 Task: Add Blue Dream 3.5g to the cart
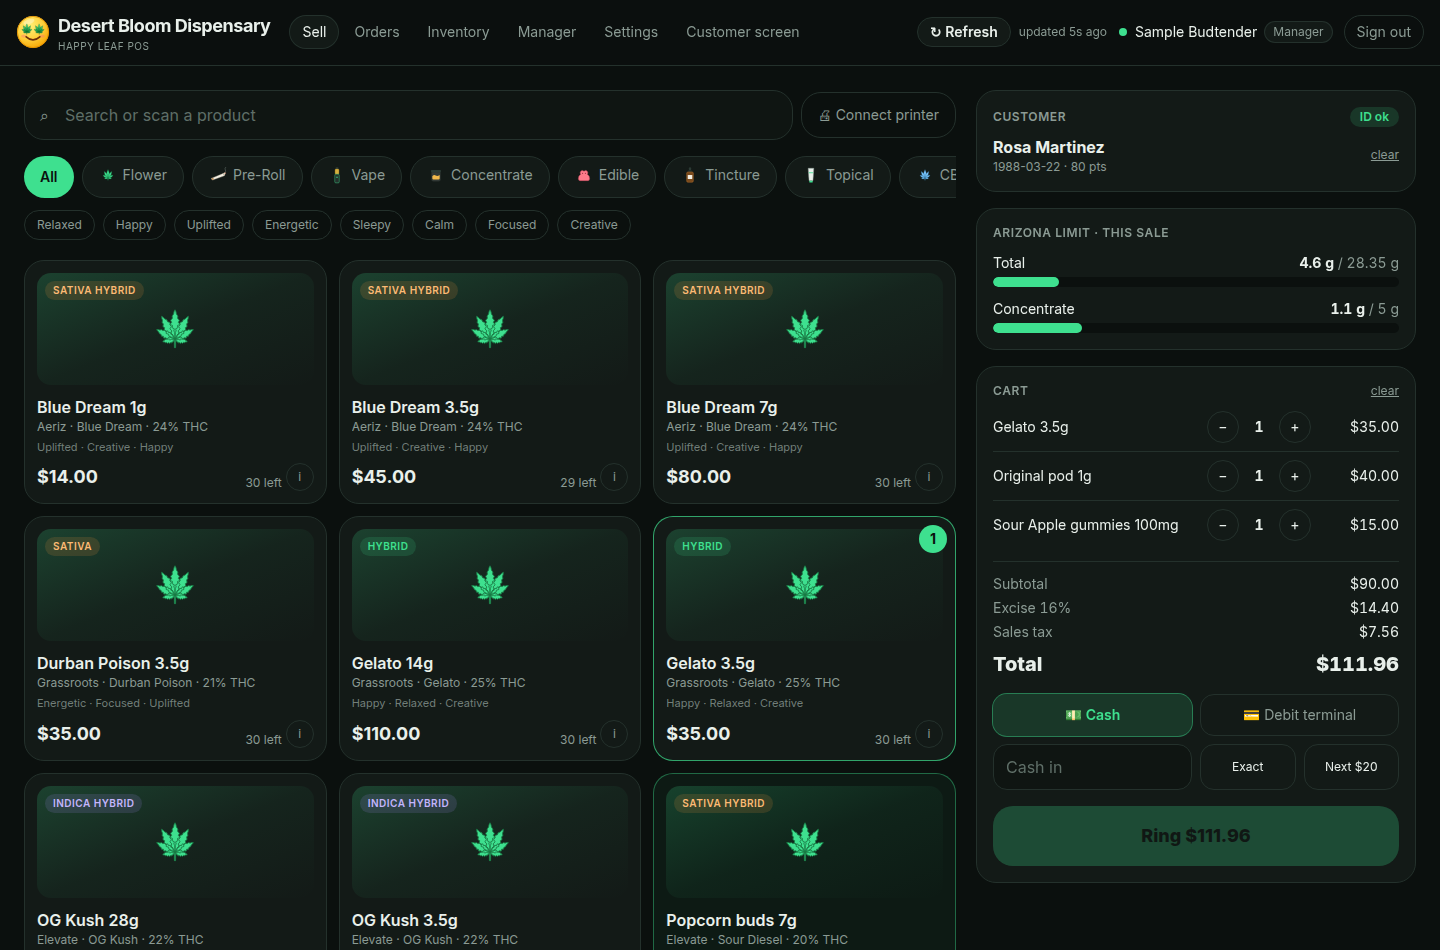coord(490,382)
